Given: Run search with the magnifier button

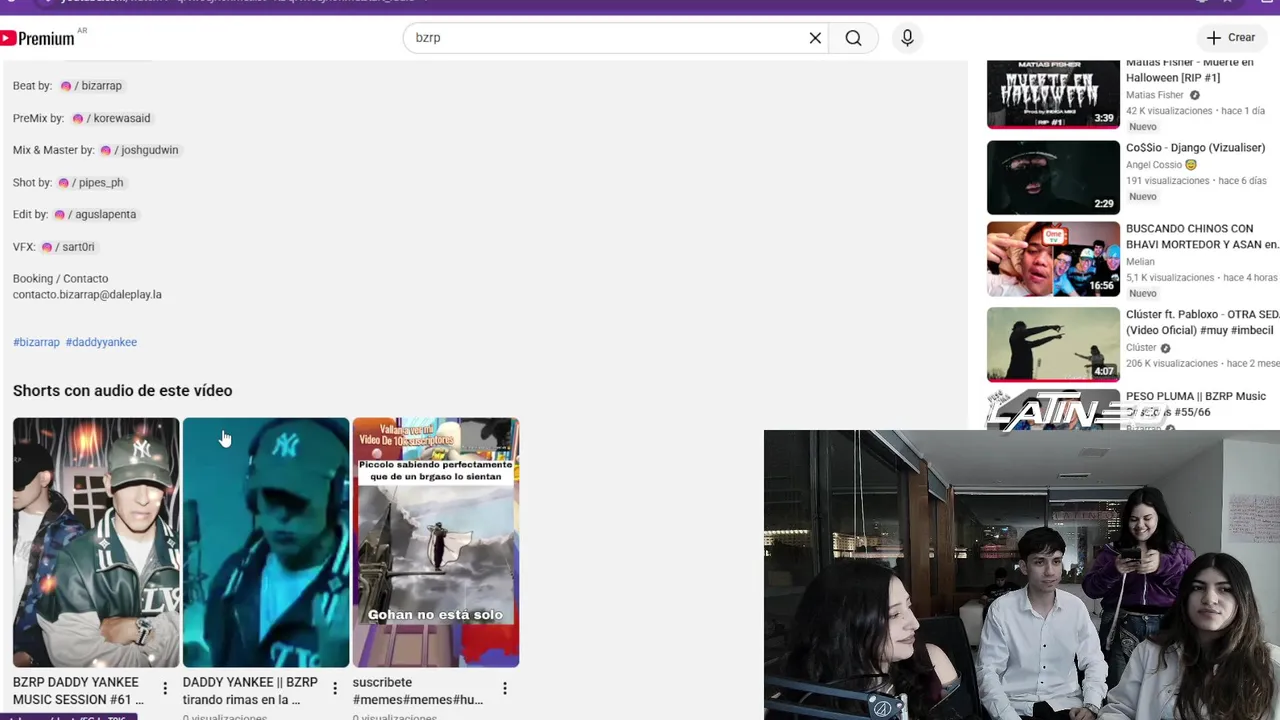Looking at the screenshot, I should 853,38.
